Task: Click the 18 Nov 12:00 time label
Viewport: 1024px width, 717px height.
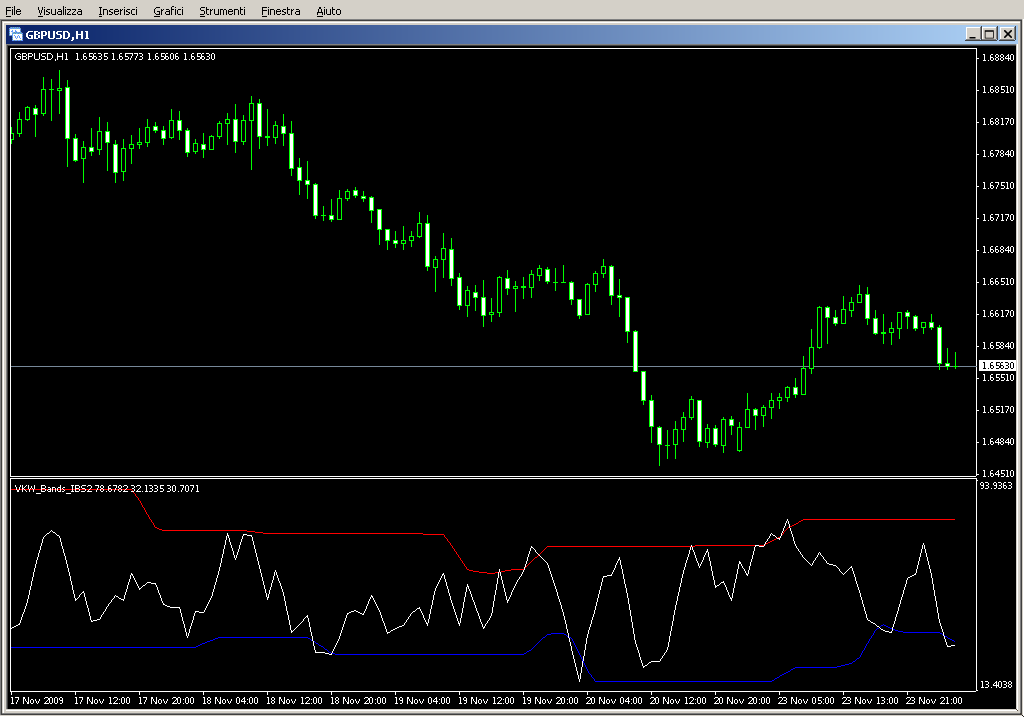Action: coord(294,701)
